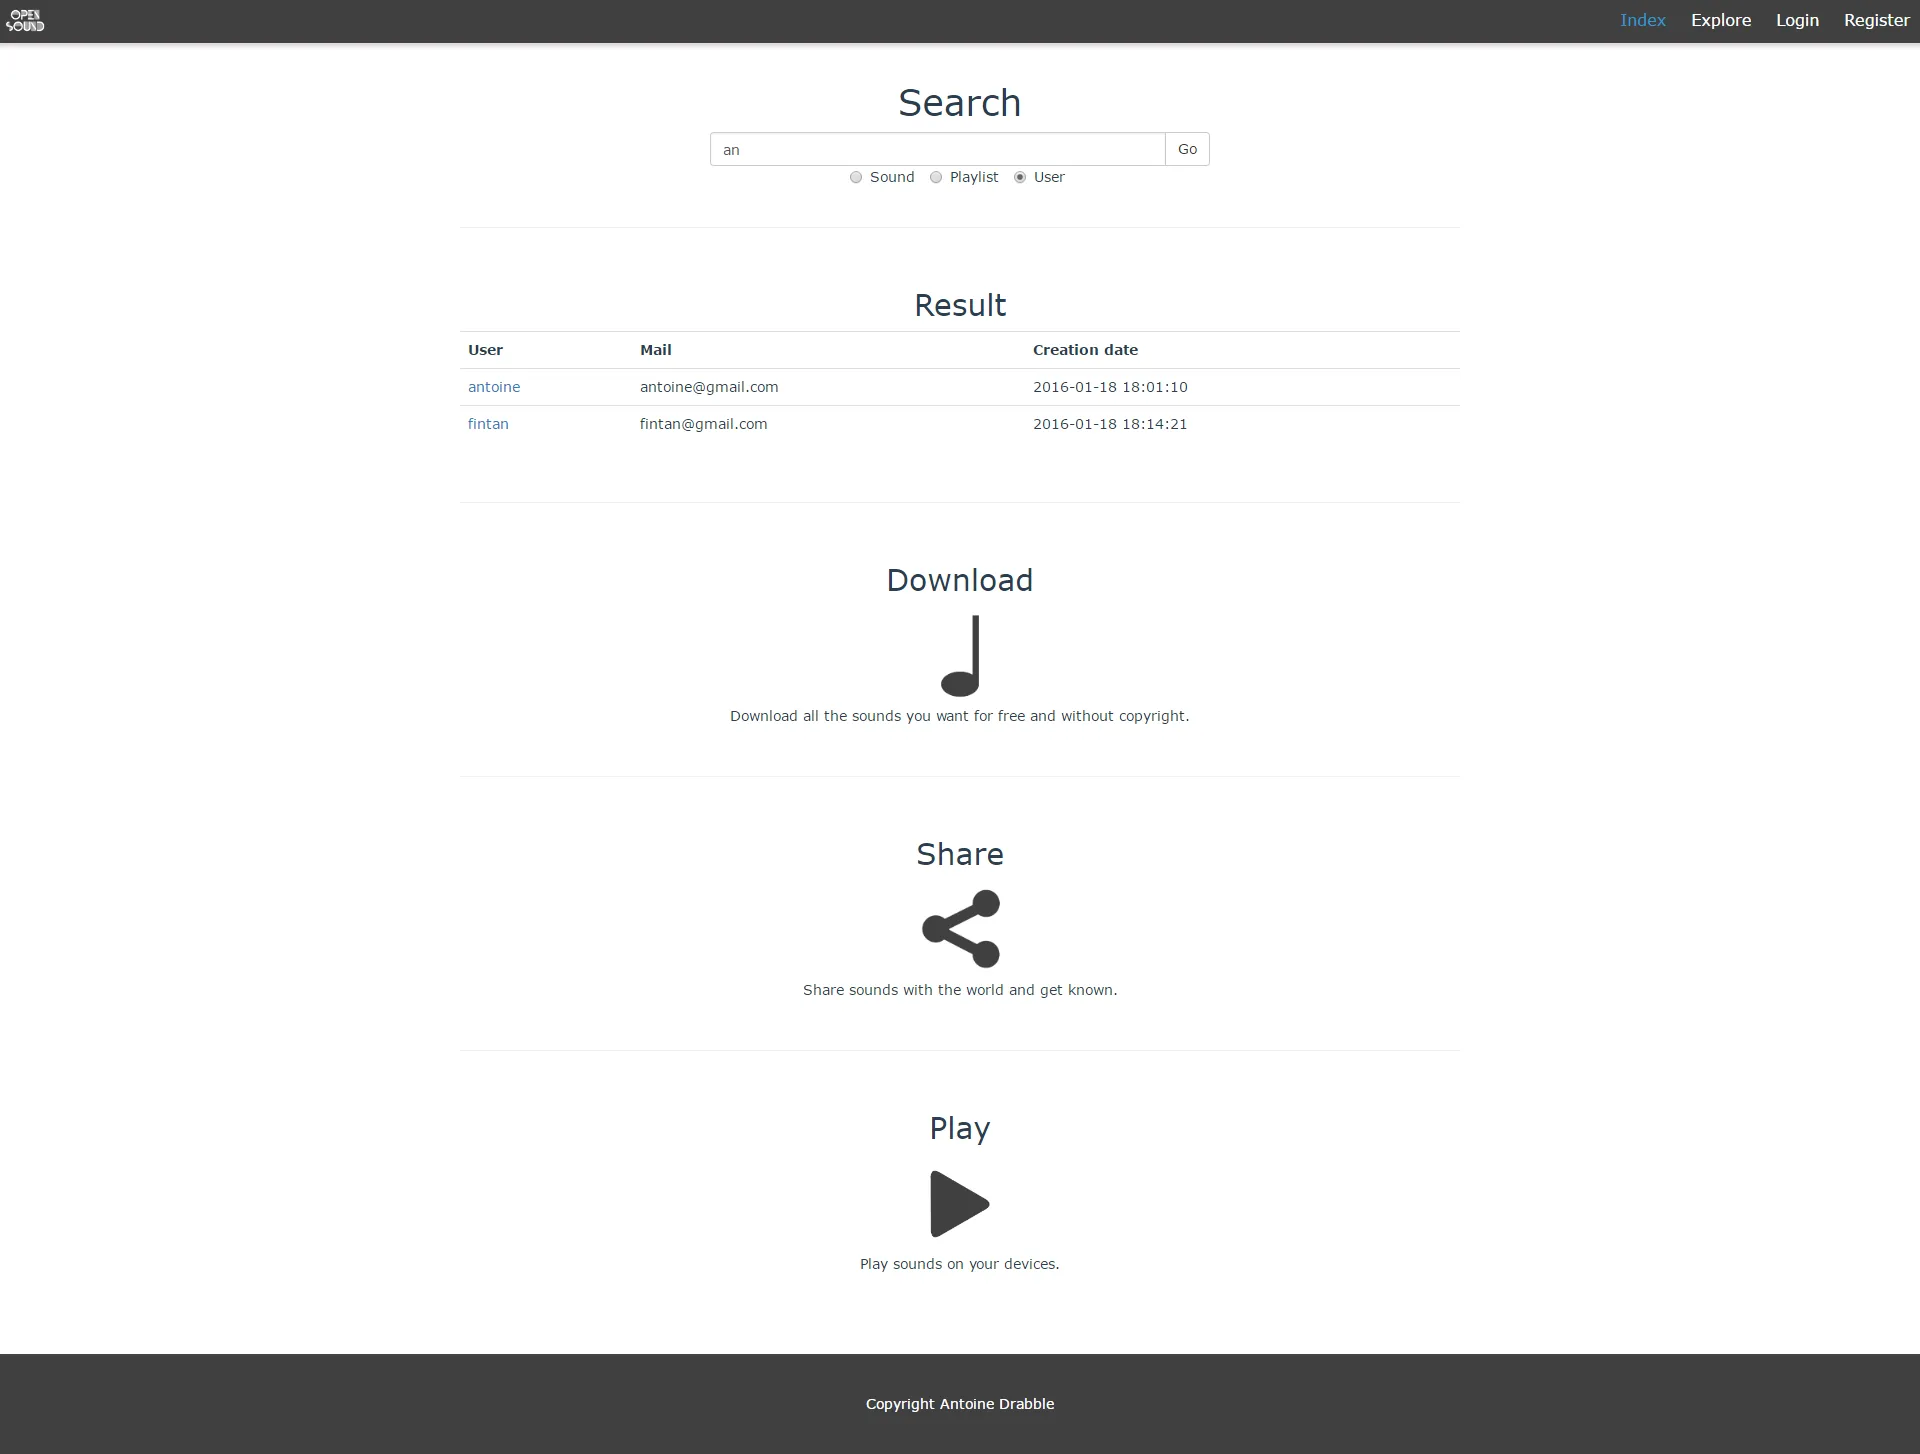Screen dimensions: 1920x1454
Task: Go to the Register page
Action: [x=1876, y=20]
